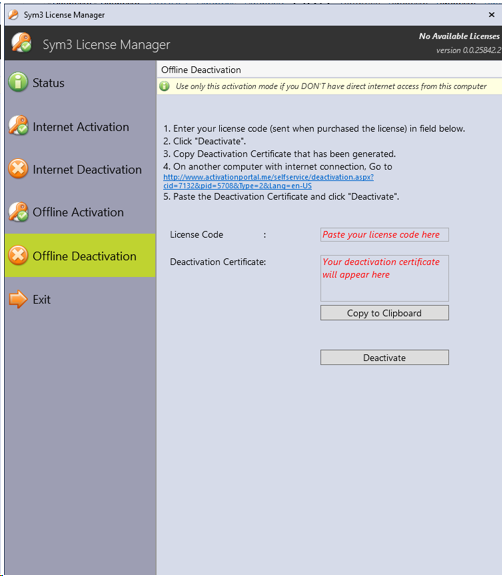Click the orange Exit arrow icon

(18, 299)
